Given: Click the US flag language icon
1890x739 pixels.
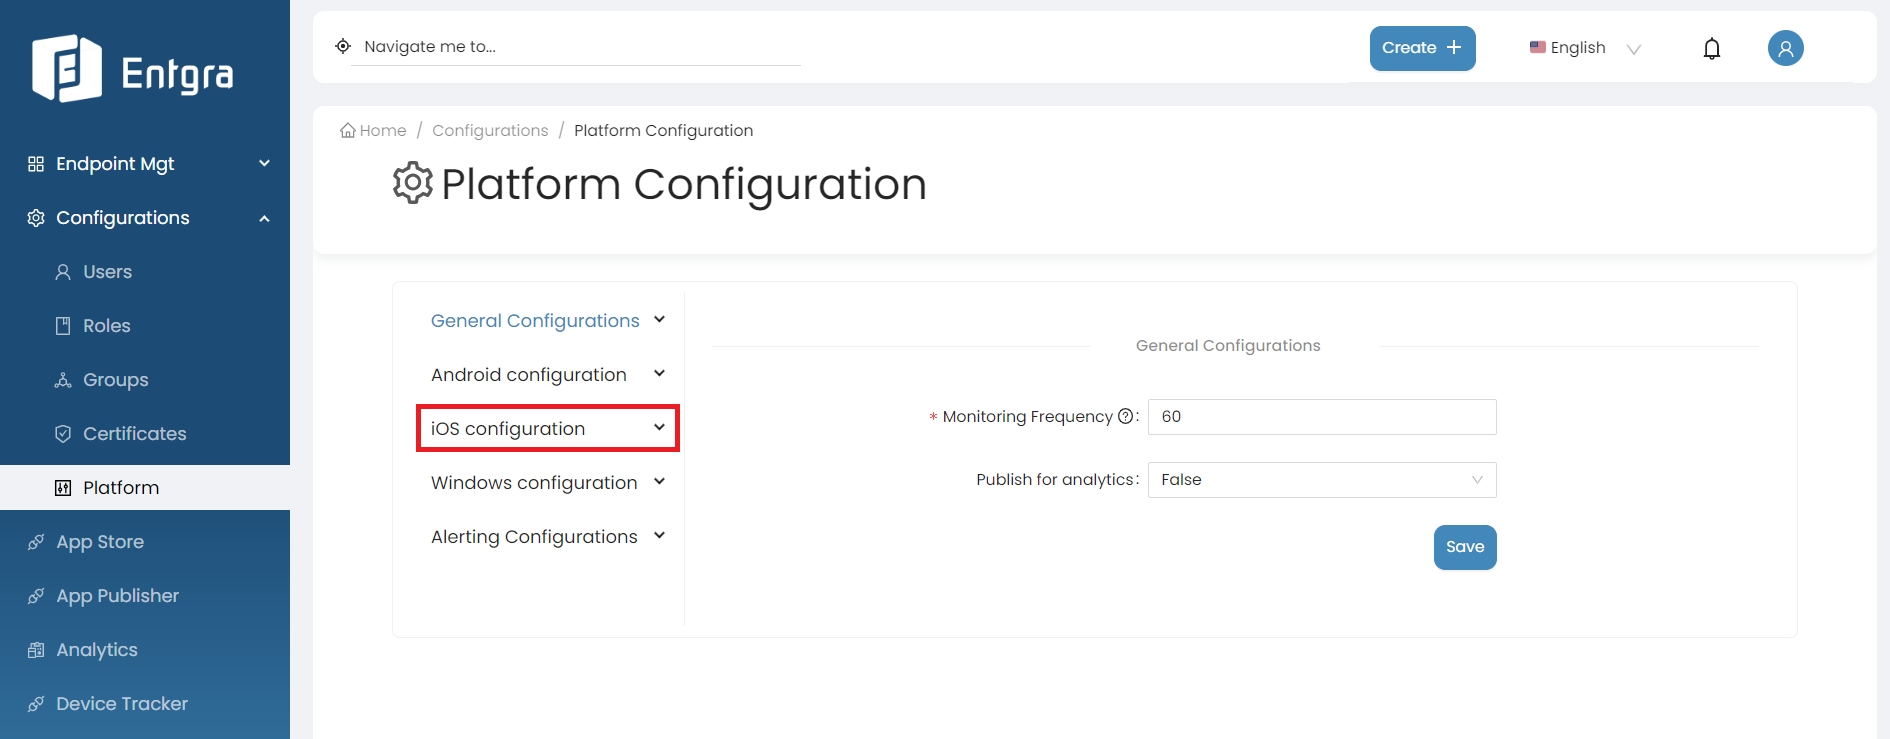Looking at the screenshot, I should click(1538, 47).
